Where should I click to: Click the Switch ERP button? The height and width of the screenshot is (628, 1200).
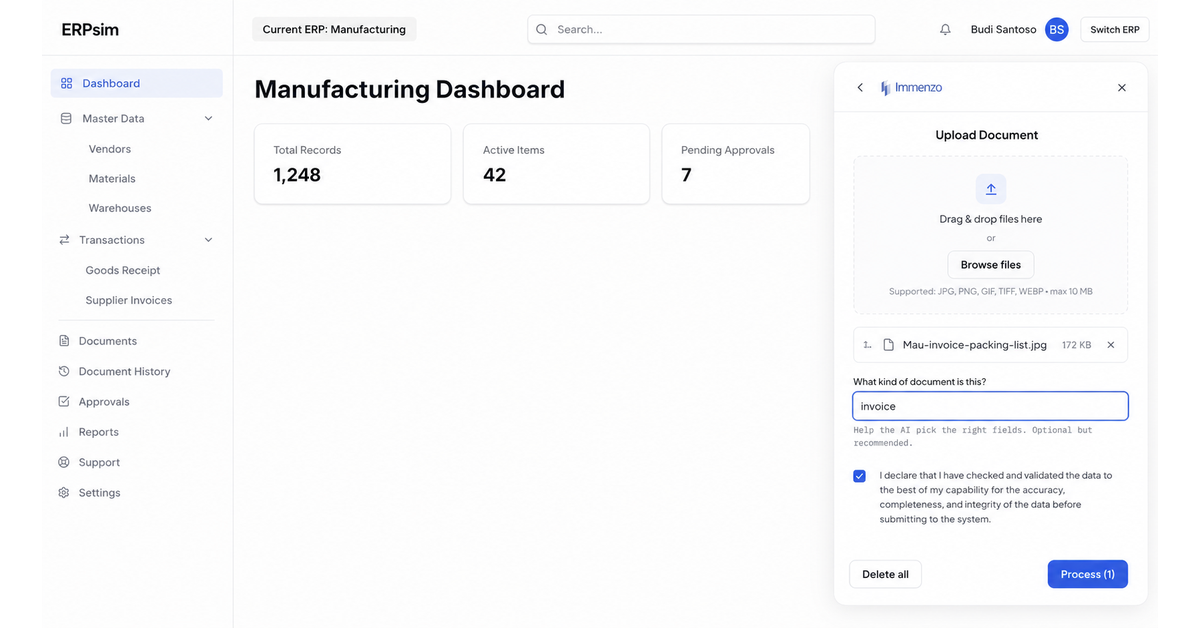(1115, 30)
